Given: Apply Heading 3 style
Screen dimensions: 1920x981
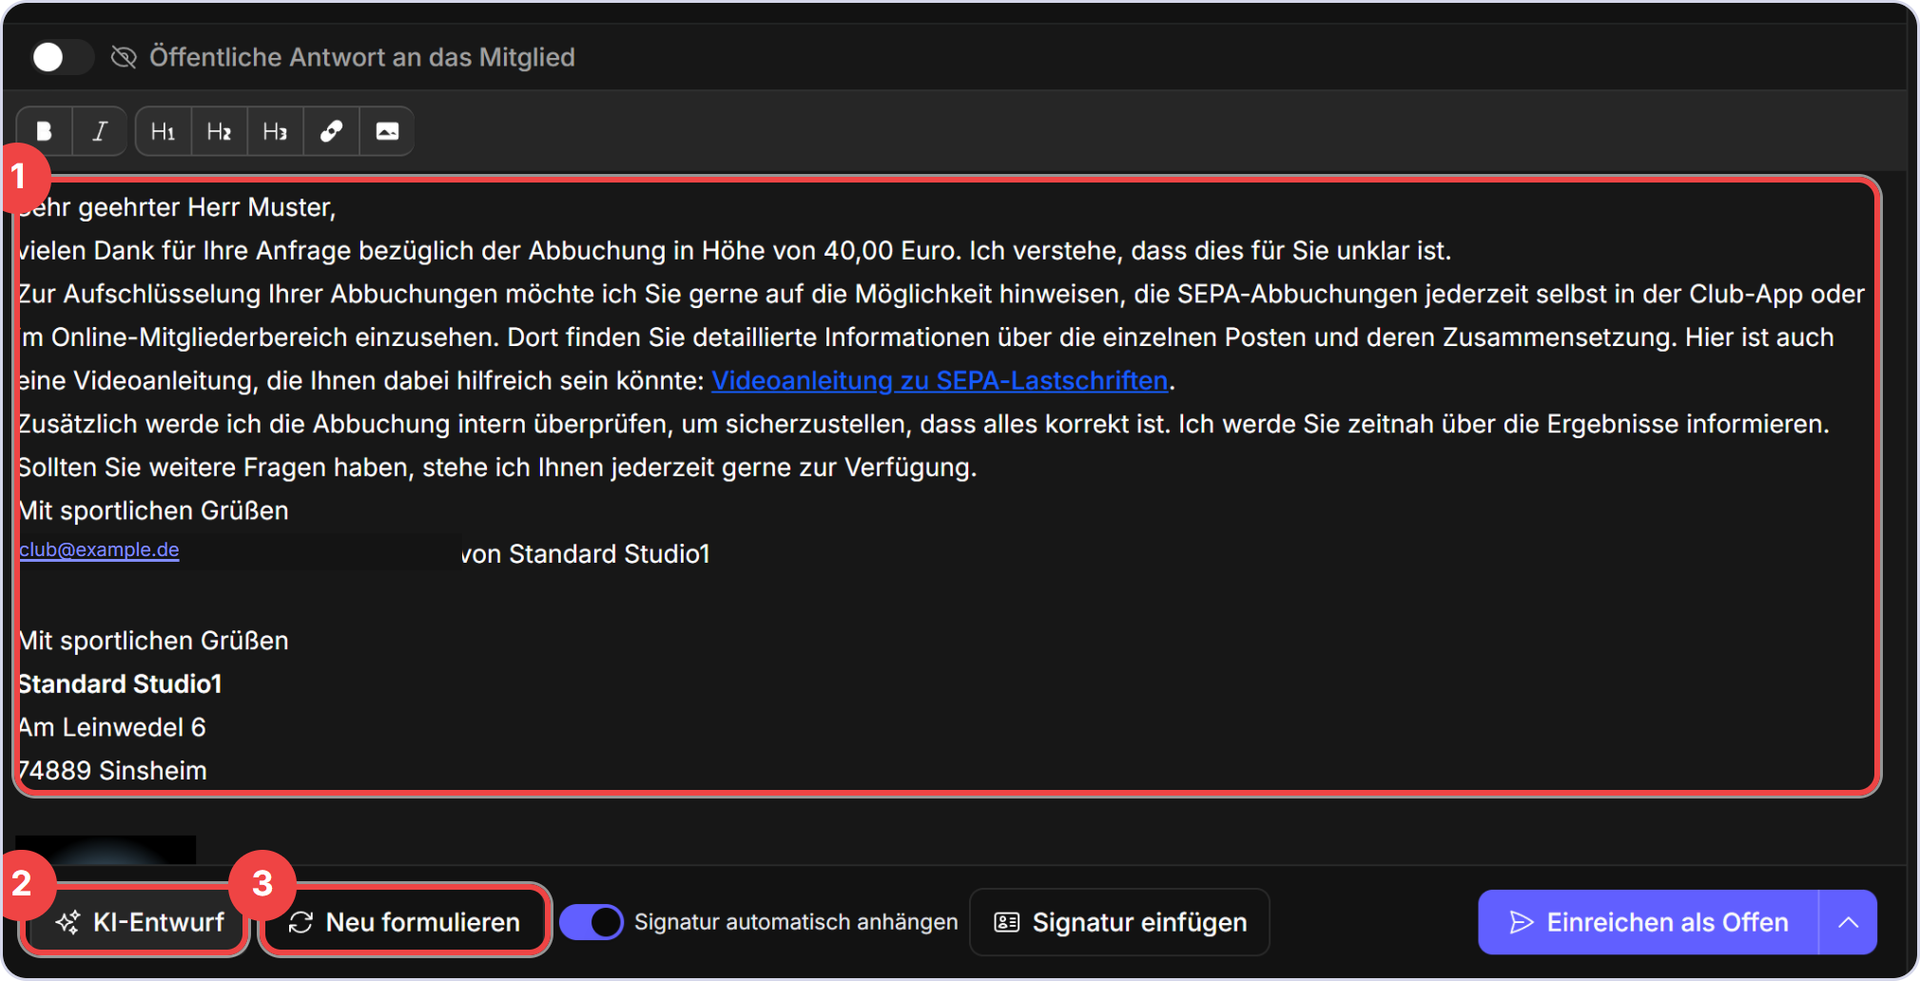Looking at the screenshot, I should [x=275, y=131].
